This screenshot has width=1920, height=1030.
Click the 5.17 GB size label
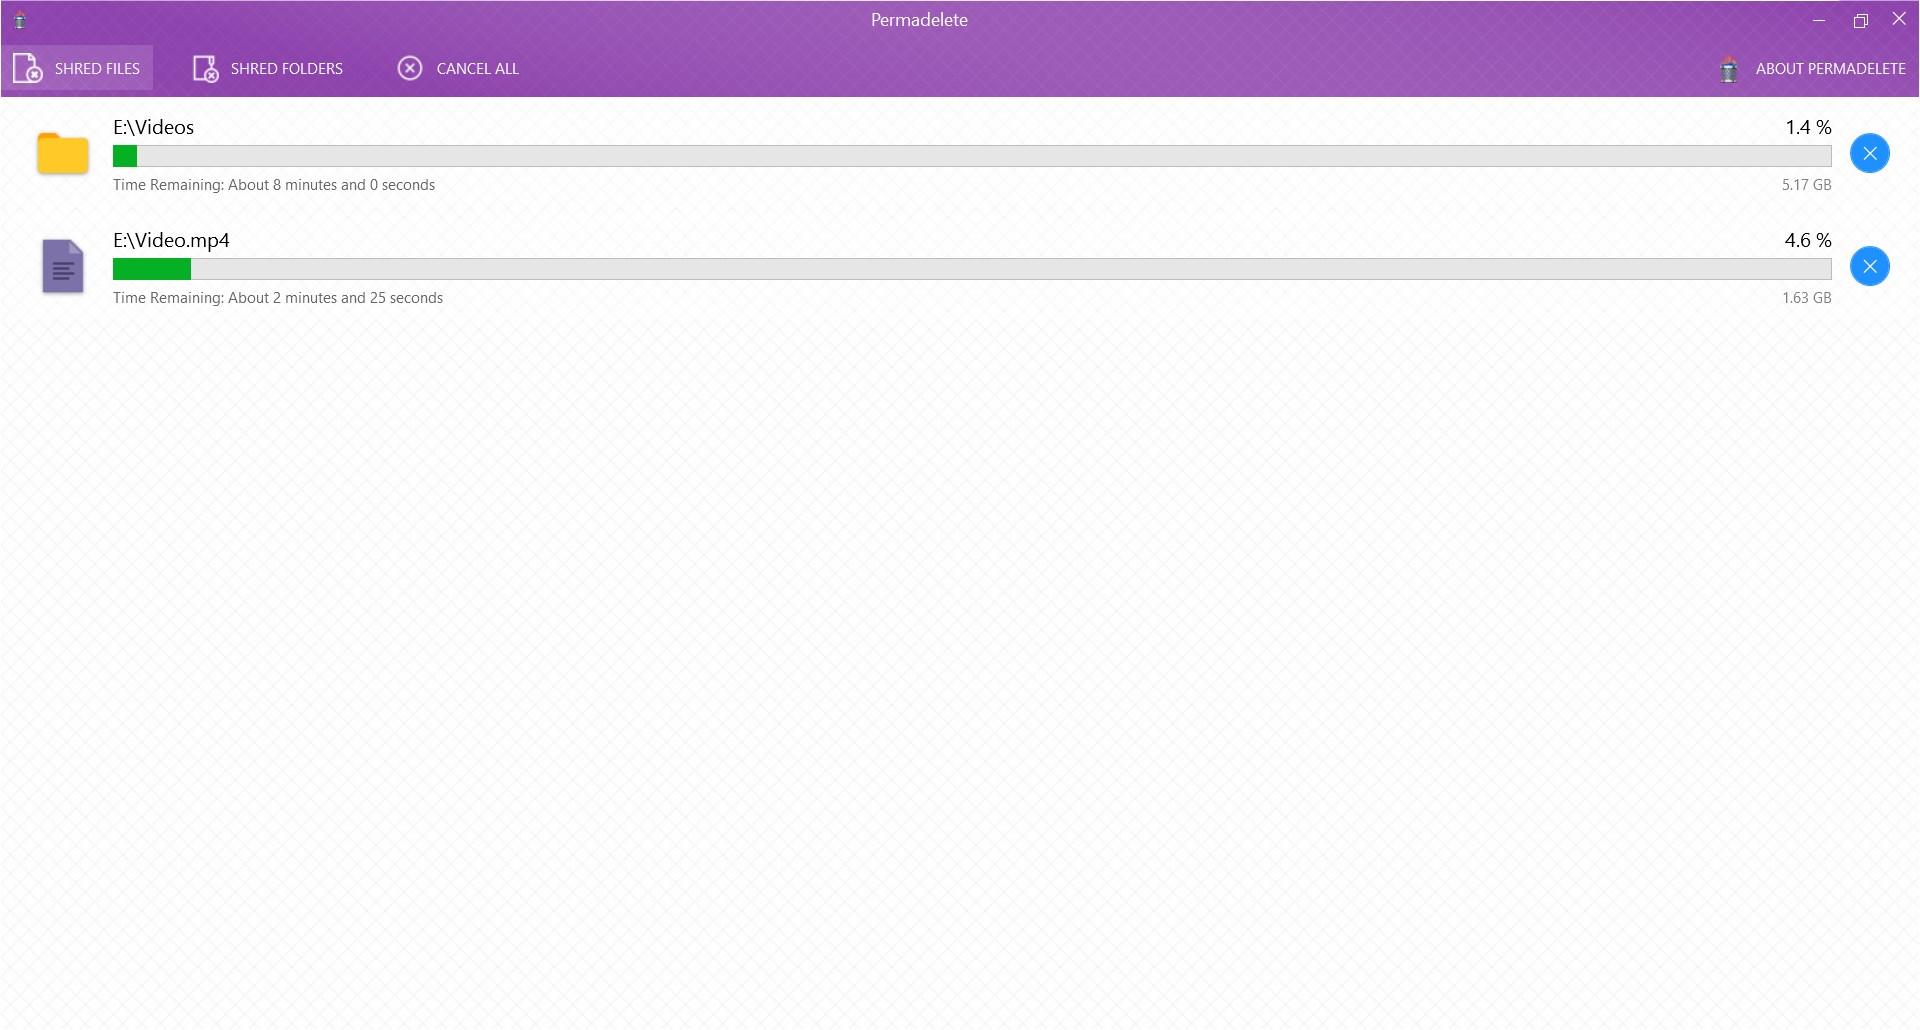point(1806,185)
